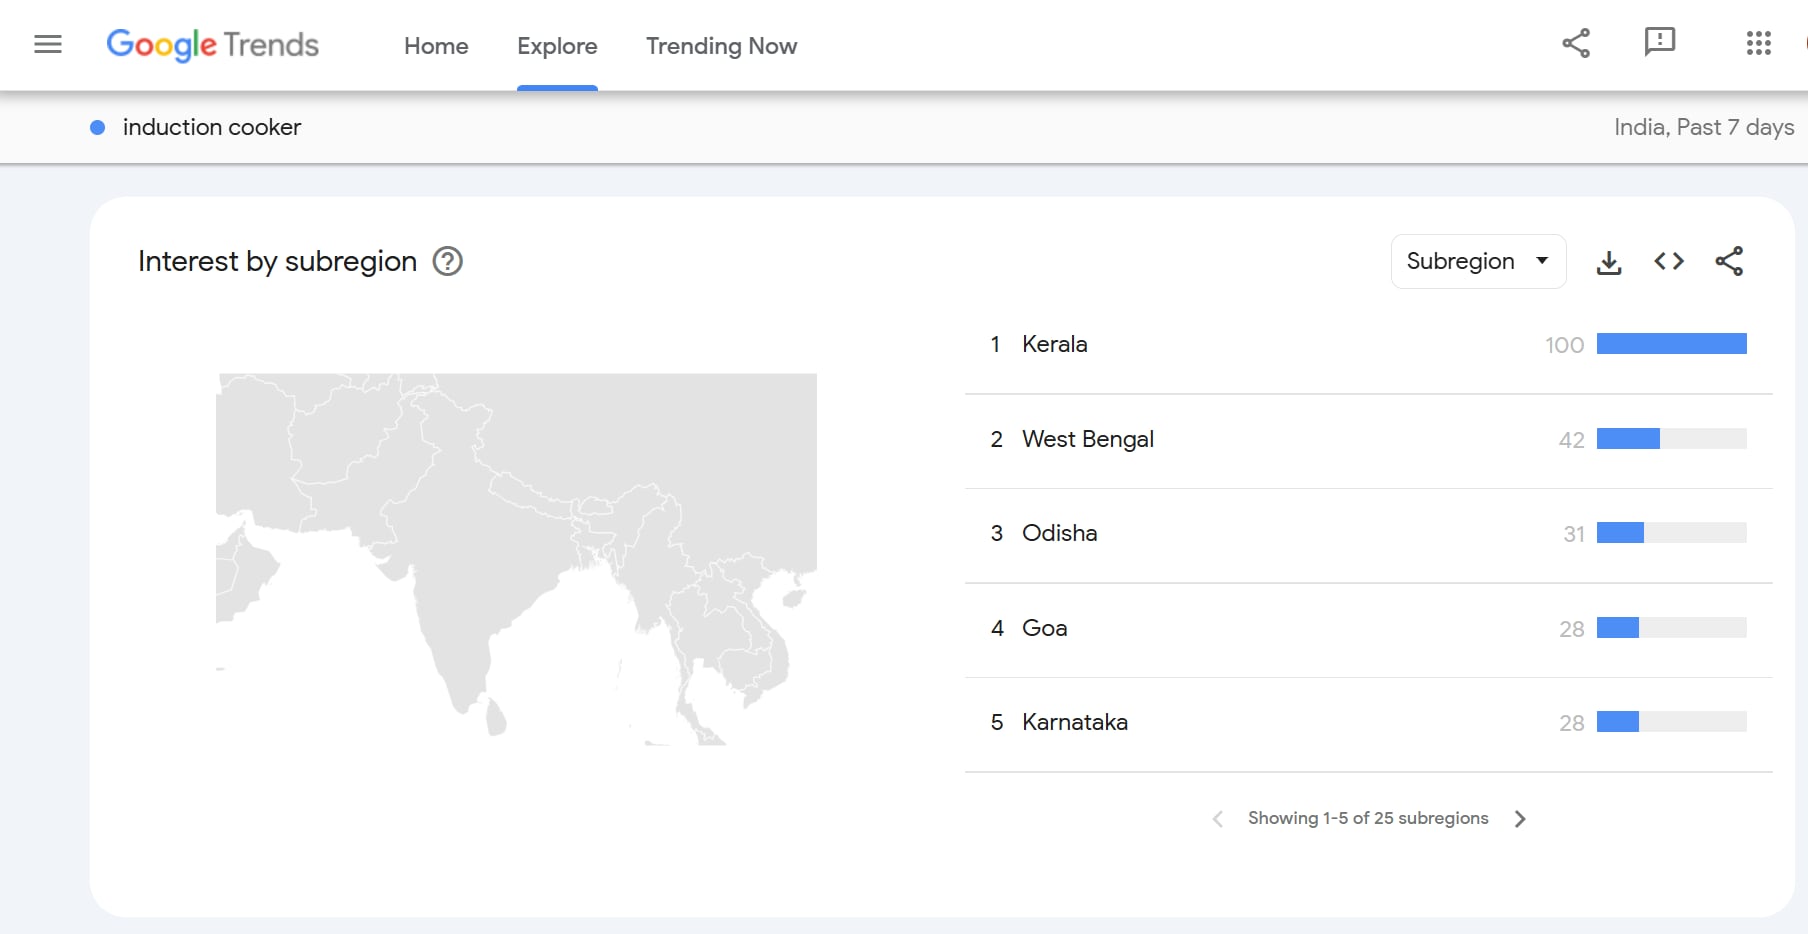
Task: Select West Bengal subregion entry
Action: (x=1087, y=439)
